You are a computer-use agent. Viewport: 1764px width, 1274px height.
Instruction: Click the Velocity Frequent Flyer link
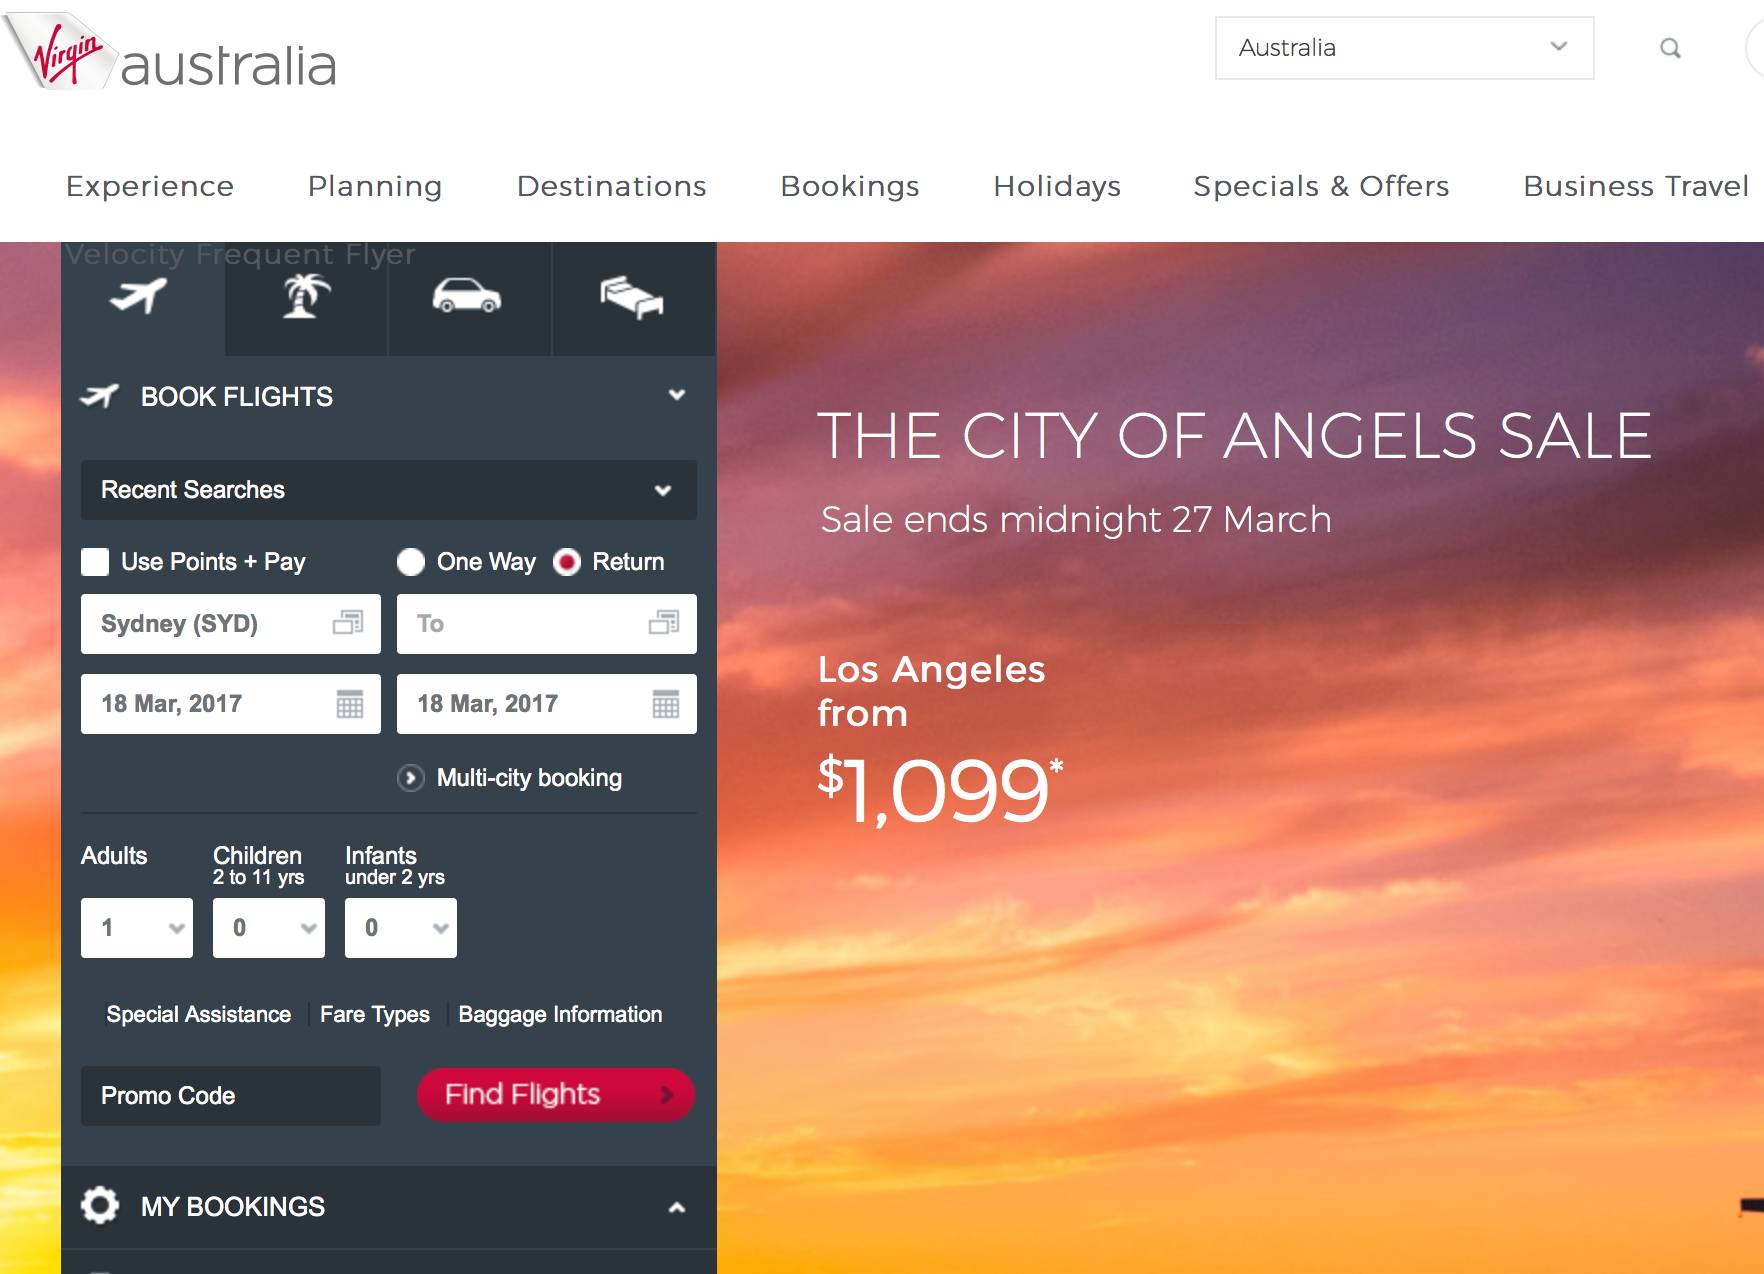click(x=240, y=255)
